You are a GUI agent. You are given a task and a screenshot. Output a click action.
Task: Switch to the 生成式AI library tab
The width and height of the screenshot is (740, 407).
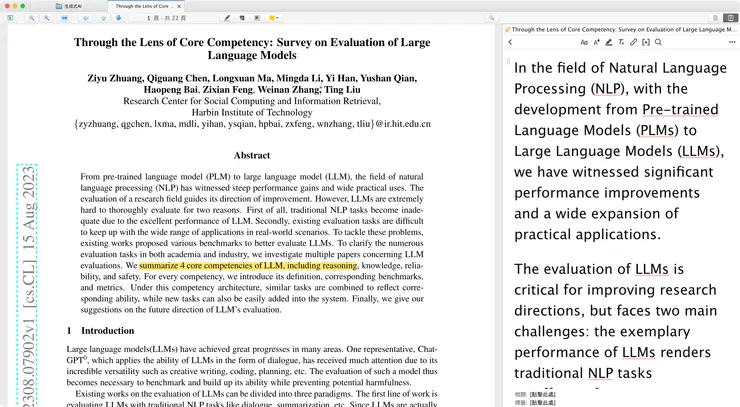[x=69, y=6]
